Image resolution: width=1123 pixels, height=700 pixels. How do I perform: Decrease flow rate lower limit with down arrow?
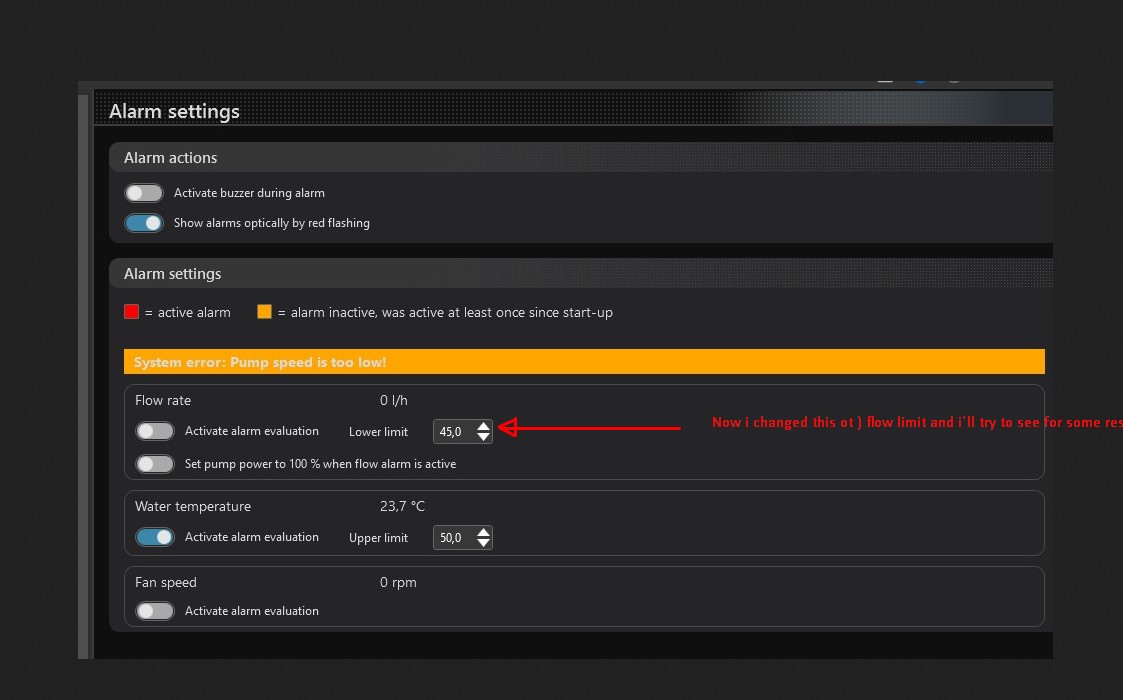point(484,437)
